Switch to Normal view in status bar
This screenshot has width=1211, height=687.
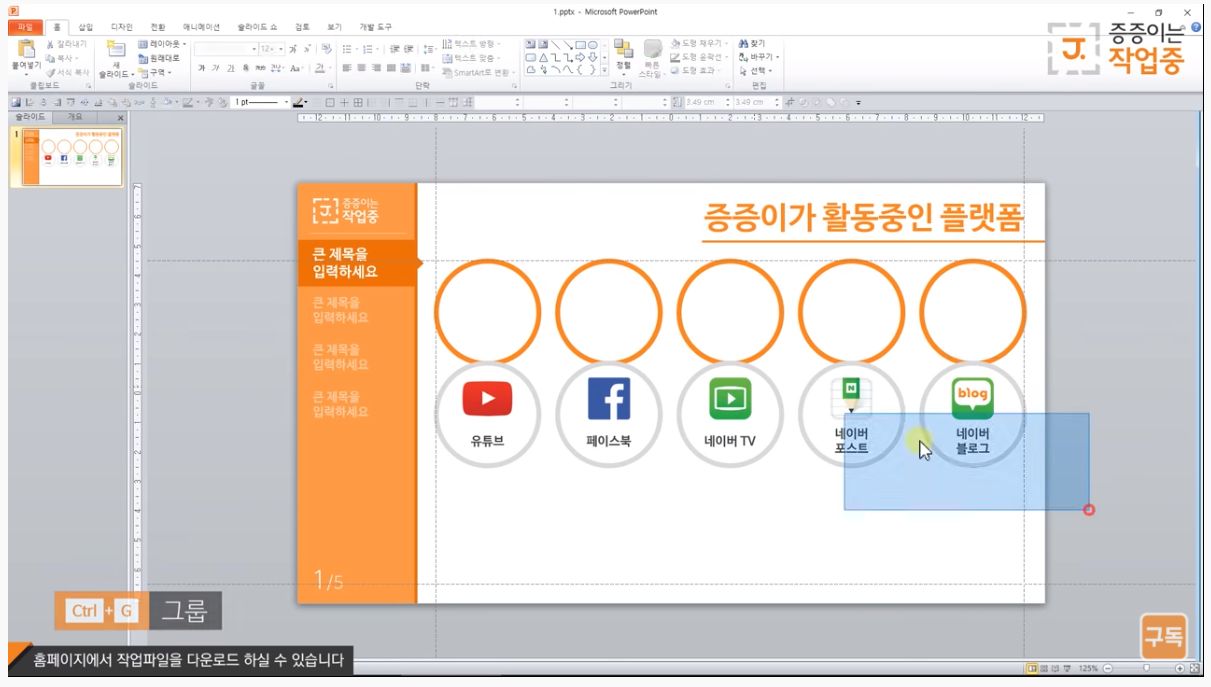tap(1031, 668)
